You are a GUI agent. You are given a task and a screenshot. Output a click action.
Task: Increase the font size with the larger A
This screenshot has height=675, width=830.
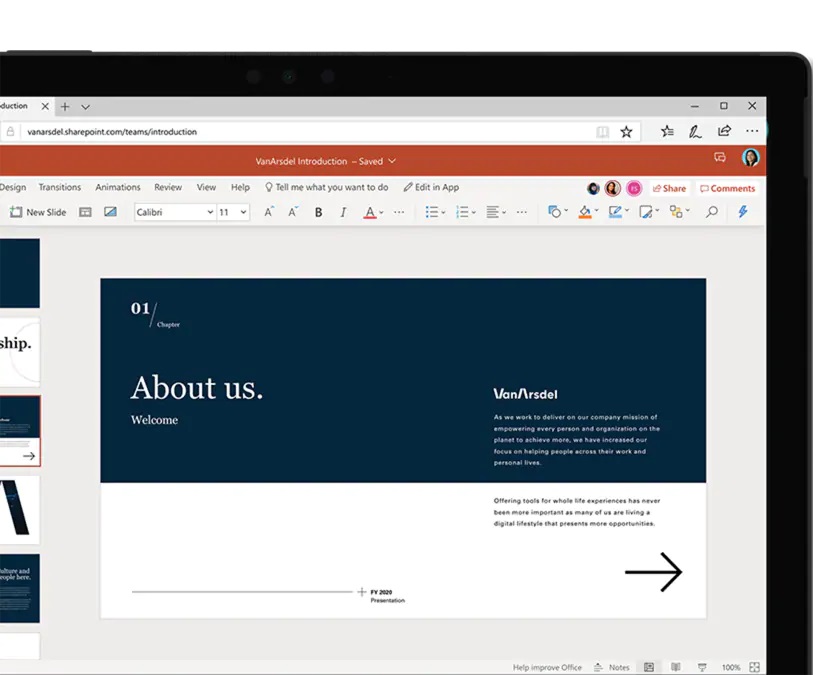pyautogui.click(x=269, y=212)
